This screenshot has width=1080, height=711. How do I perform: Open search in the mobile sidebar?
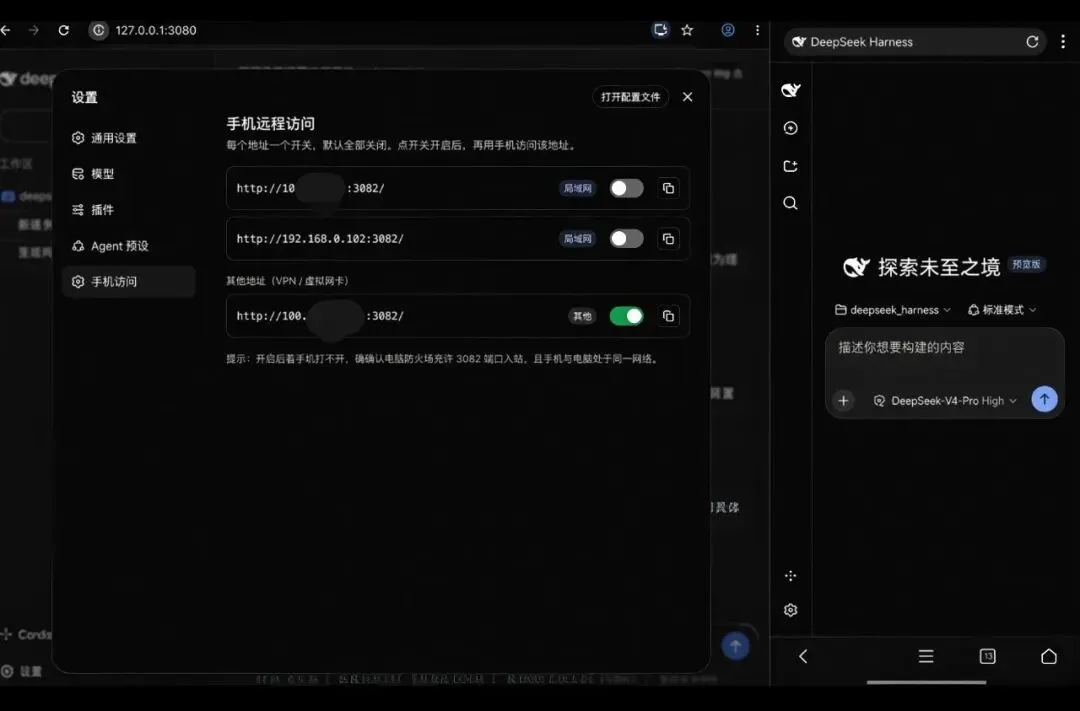click(x=791, y=203)
